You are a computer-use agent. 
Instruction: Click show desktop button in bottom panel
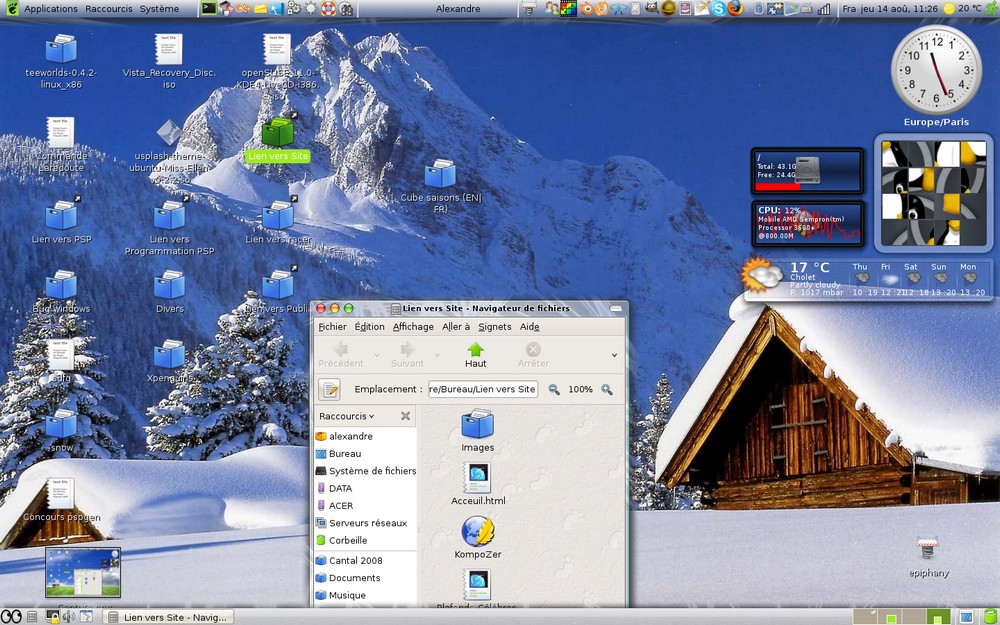[x=967, y=617]
